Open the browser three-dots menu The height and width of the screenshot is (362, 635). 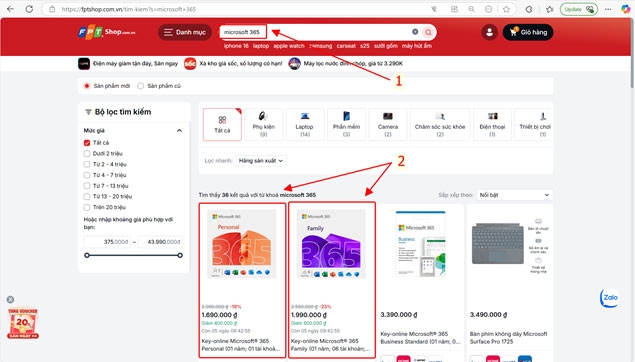pos(608,9)
